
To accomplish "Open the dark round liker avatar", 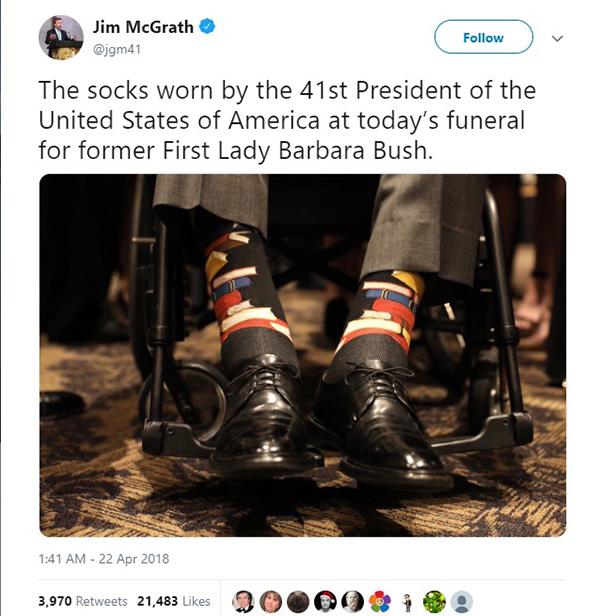I will pos(298,601).
